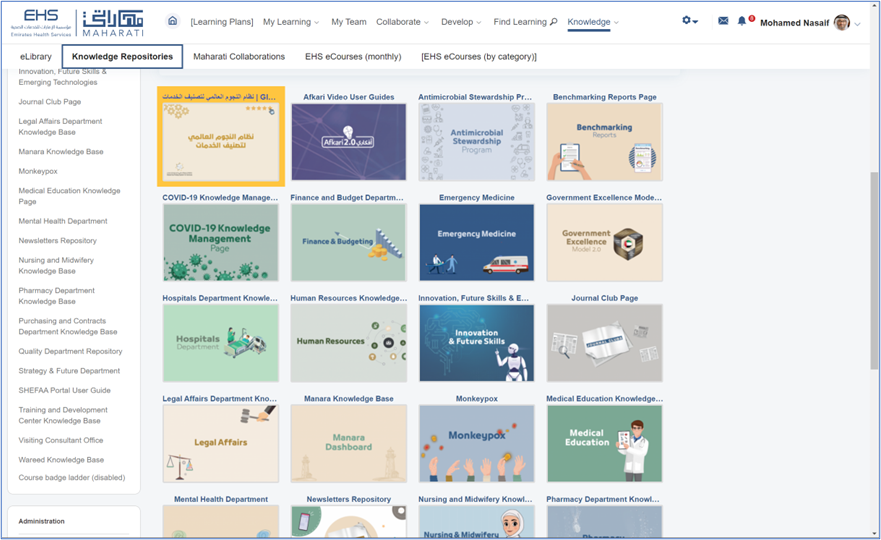Screen dimensions: 881x540
Task: Open the Emergency Medicine tile
Action: pyautogui.click(x=476, y=242)
